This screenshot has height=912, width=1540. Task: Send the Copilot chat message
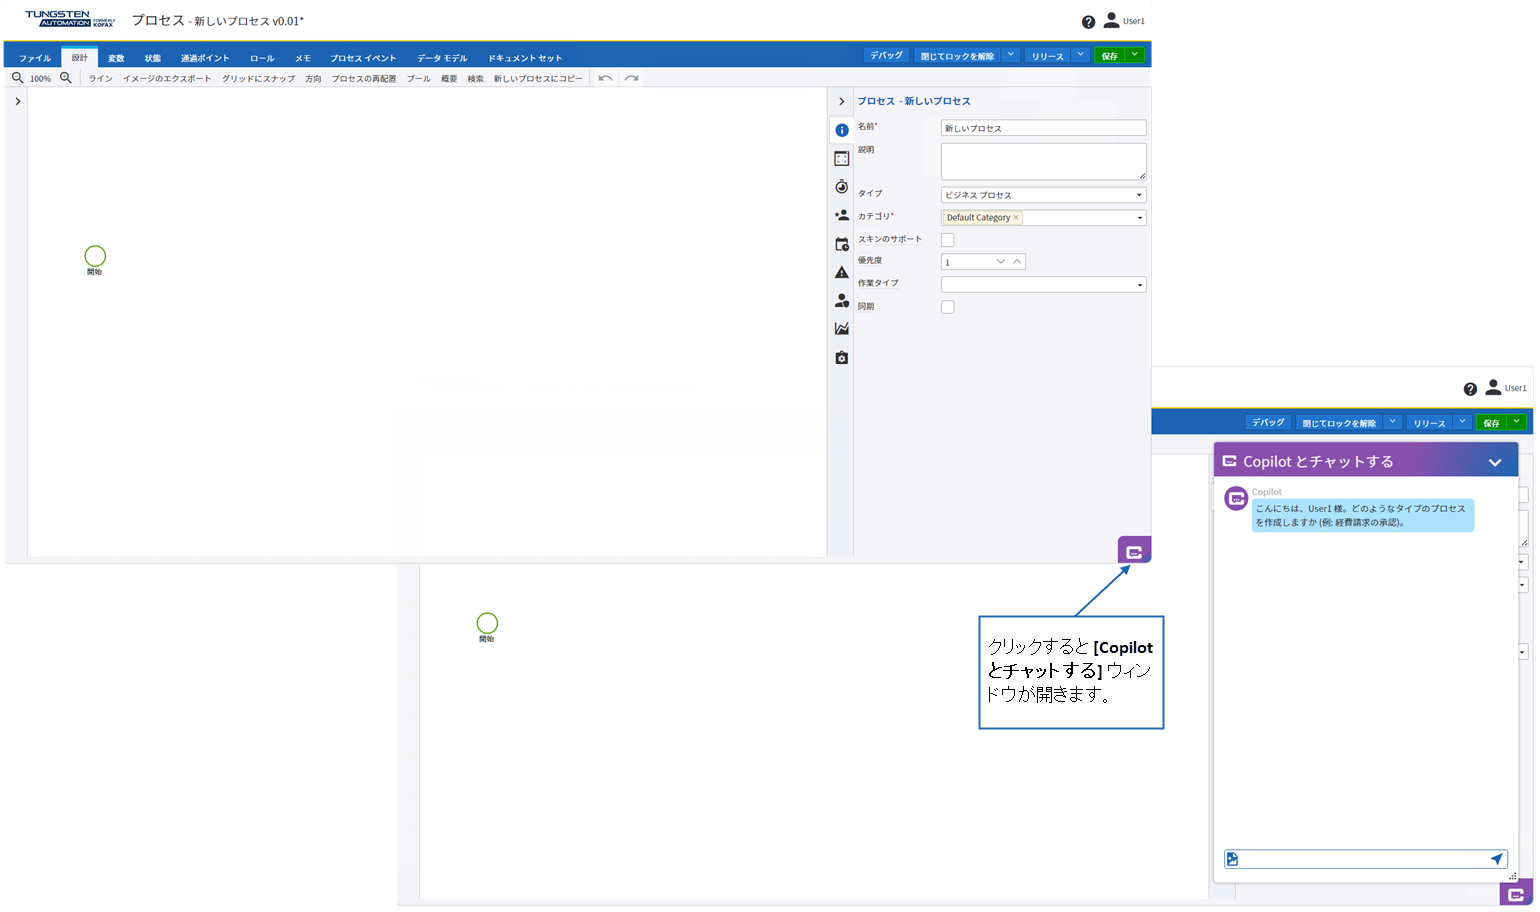[1496, 859]
